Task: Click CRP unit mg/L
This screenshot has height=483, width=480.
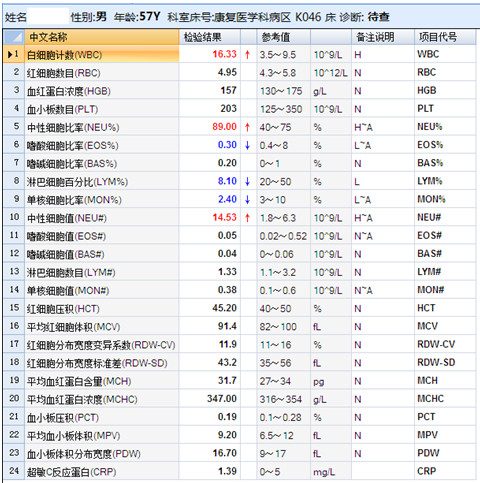Action: coord(324,472)
